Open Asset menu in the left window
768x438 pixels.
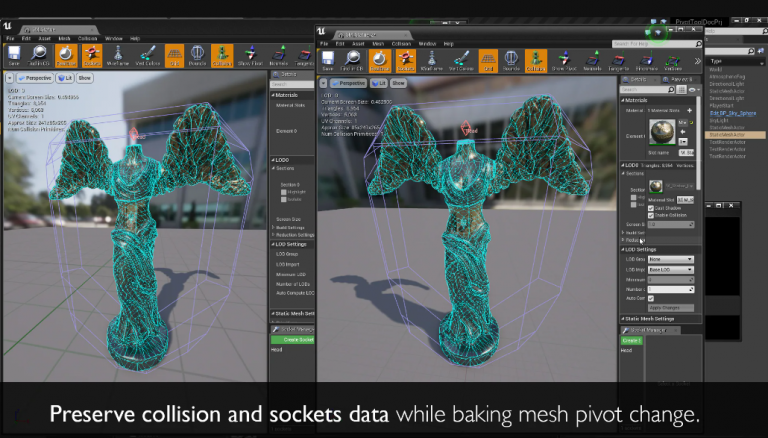click(x=45, y=38)
